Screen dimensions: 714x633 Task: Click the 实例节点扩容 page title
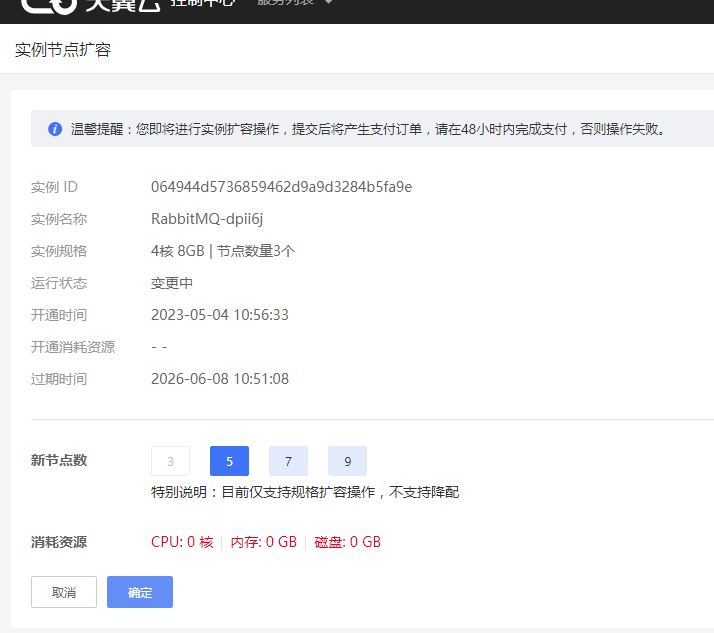pos(62,50)
